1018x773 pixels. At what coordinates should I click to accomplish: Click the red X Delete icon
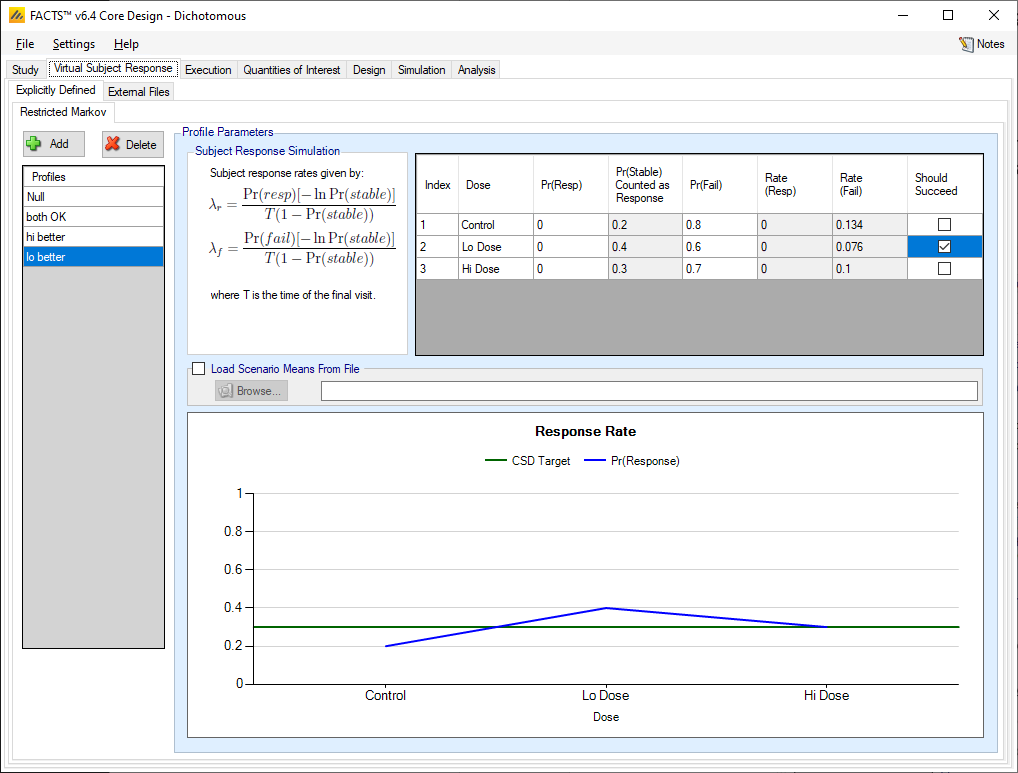pyautogui.click(x=113, y=144)
